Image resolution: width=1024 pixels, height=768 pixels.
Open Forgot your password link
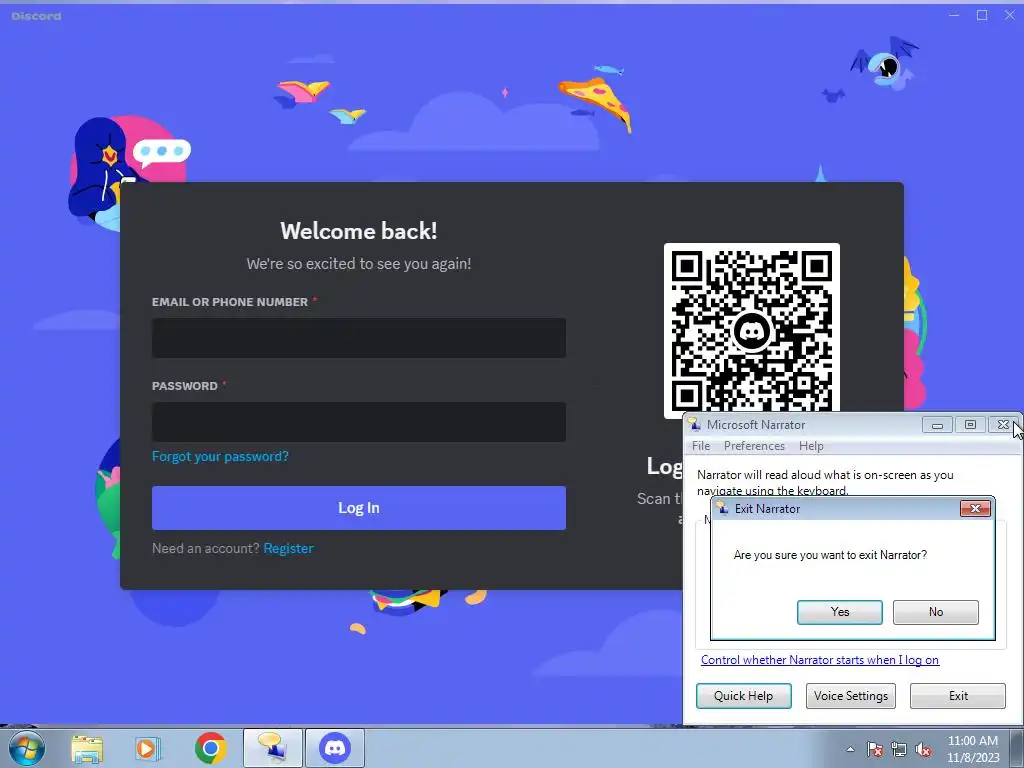pos(220,456)
